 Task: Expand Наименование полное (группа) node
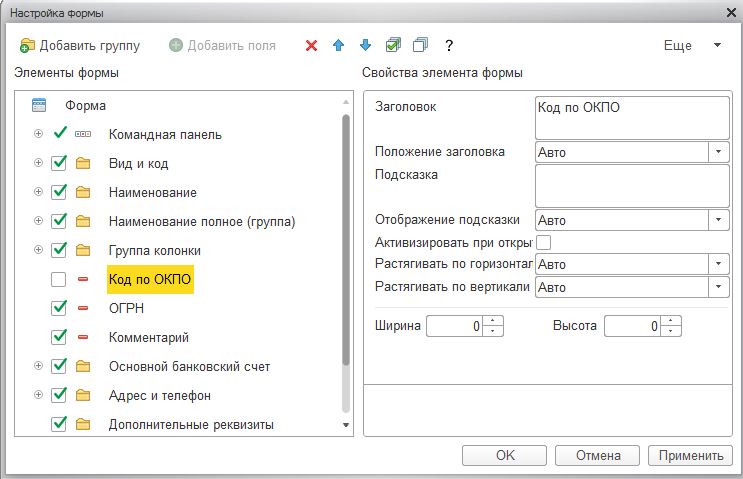coord(38,221)
